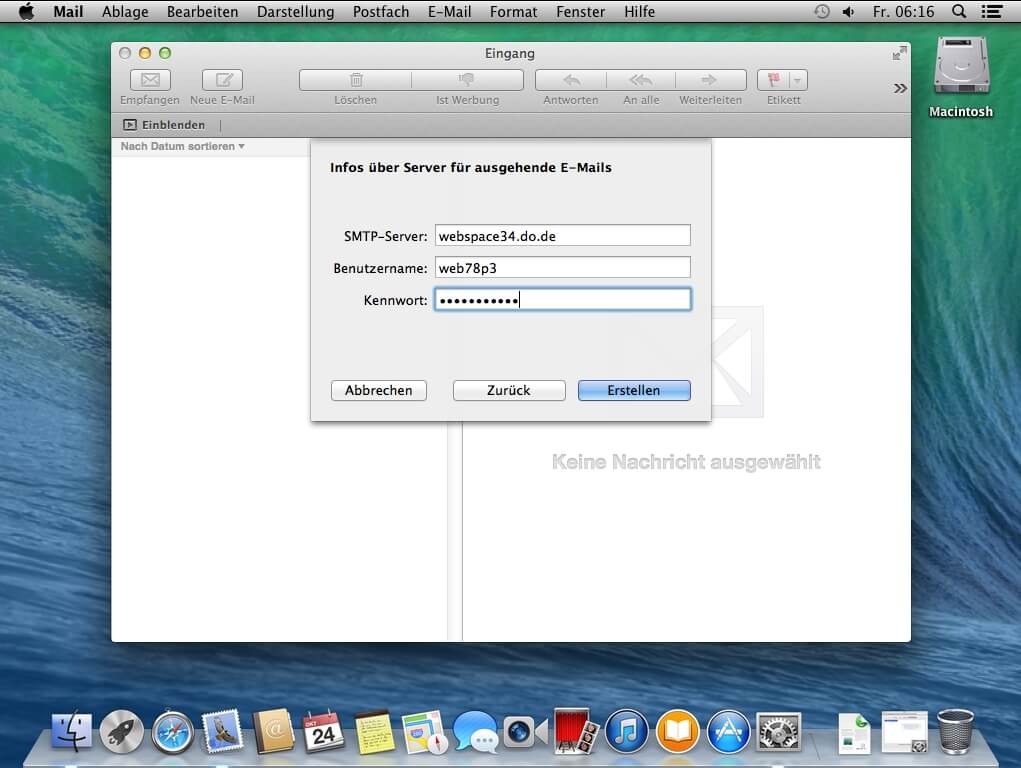The width and height of the screenshot is (1021, 768).
Task: Open App Store in the Dock
Action: (x=728, y=732)
